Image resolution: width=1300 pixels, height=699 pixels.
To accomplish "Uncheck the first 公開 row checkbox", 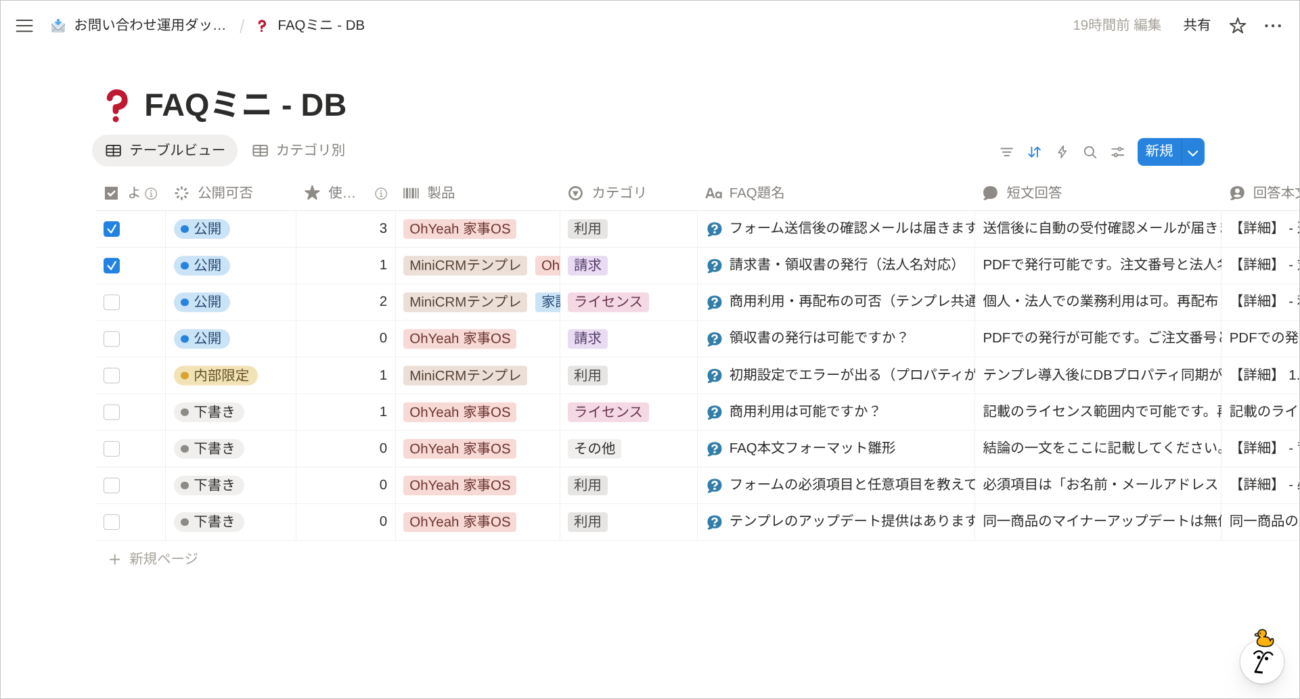I will (x=111, y=228).
